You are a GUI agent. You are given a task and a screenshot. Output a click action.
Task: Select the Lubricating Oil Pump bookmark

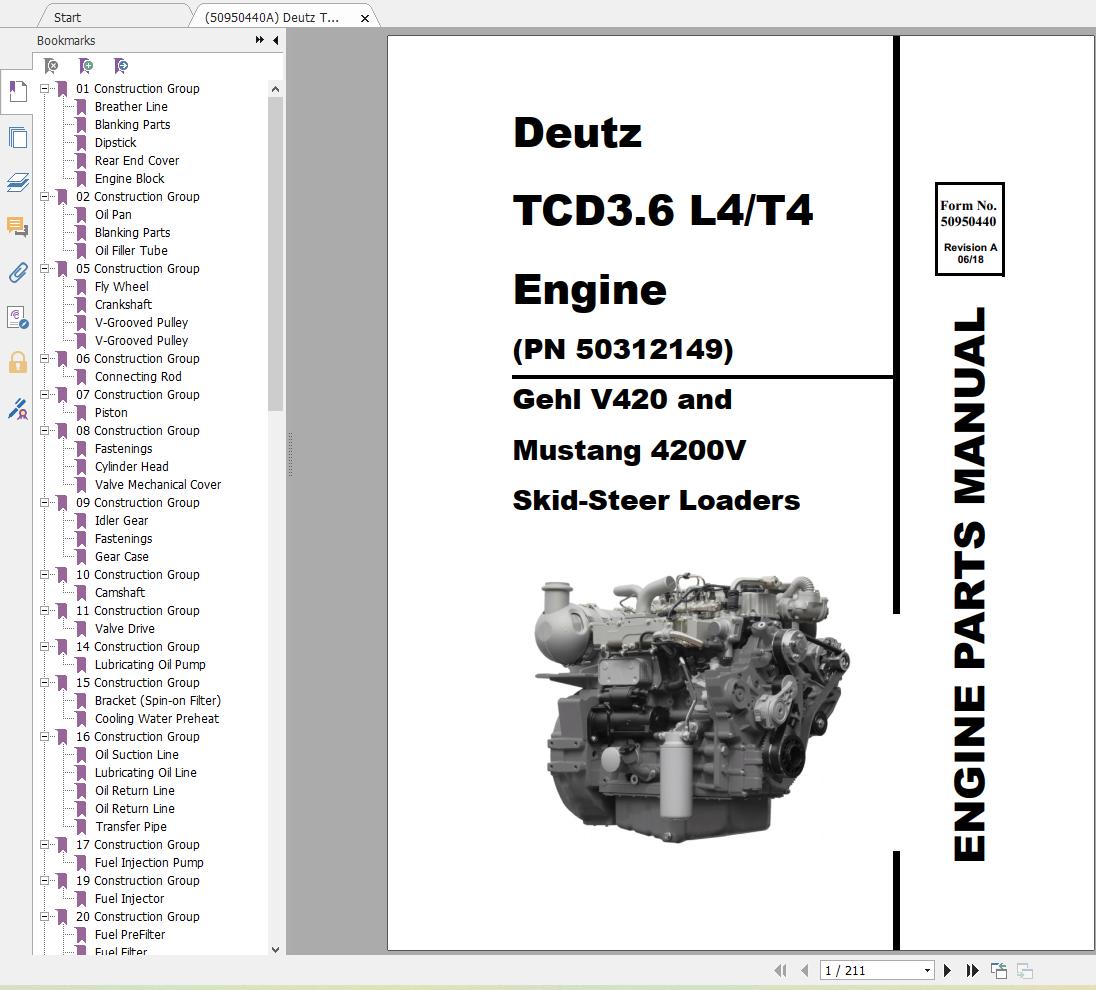tap(150, 665)
